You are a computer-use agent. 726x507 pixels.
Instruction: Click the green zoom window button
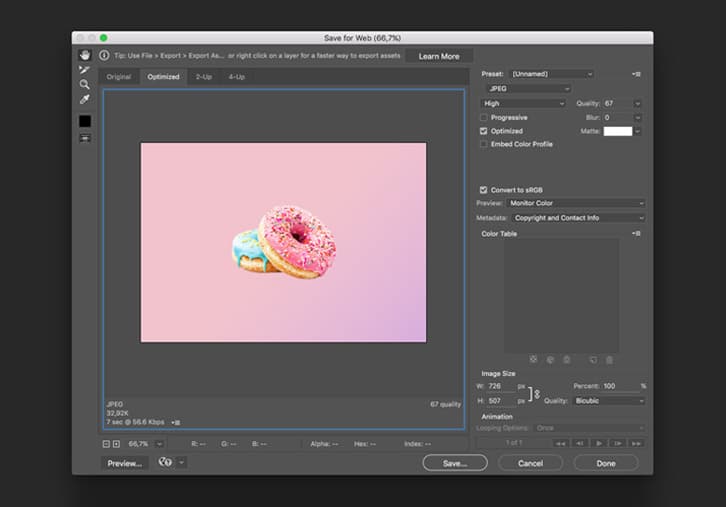(x=104, y=38)
